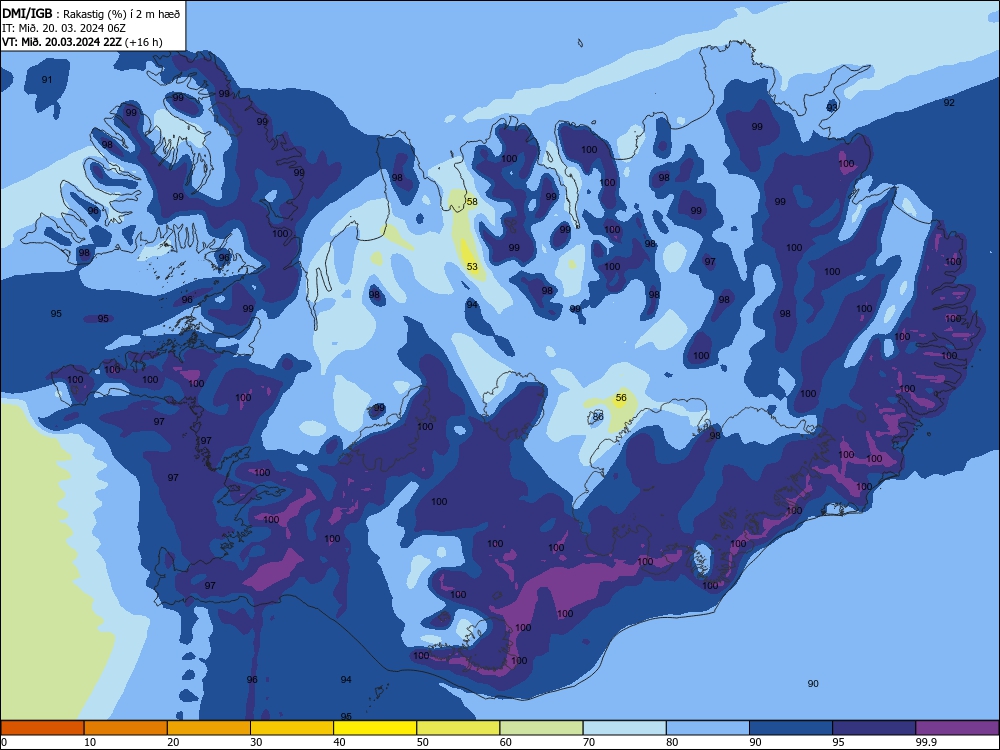This screenshot has height=750, width=1000.
Task: Pick the 20–30 amber legend color
Action: [x=209, y=728]
